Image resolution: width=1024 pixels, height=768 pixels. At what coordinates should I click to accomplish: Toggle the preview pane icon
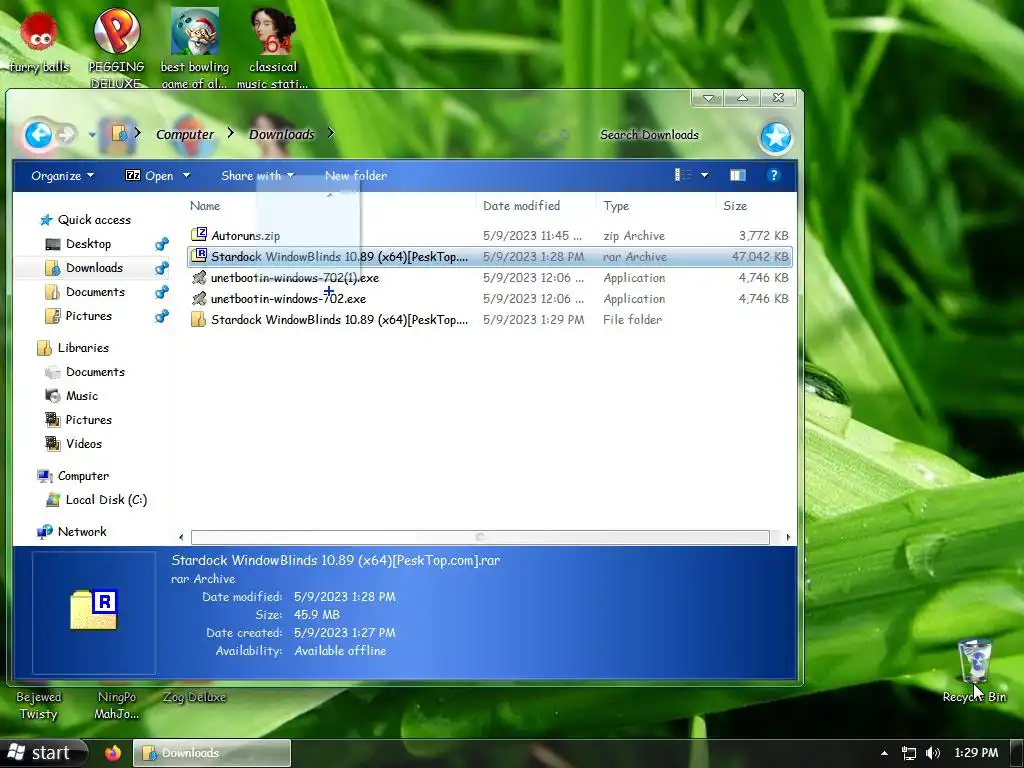(738, 175)
